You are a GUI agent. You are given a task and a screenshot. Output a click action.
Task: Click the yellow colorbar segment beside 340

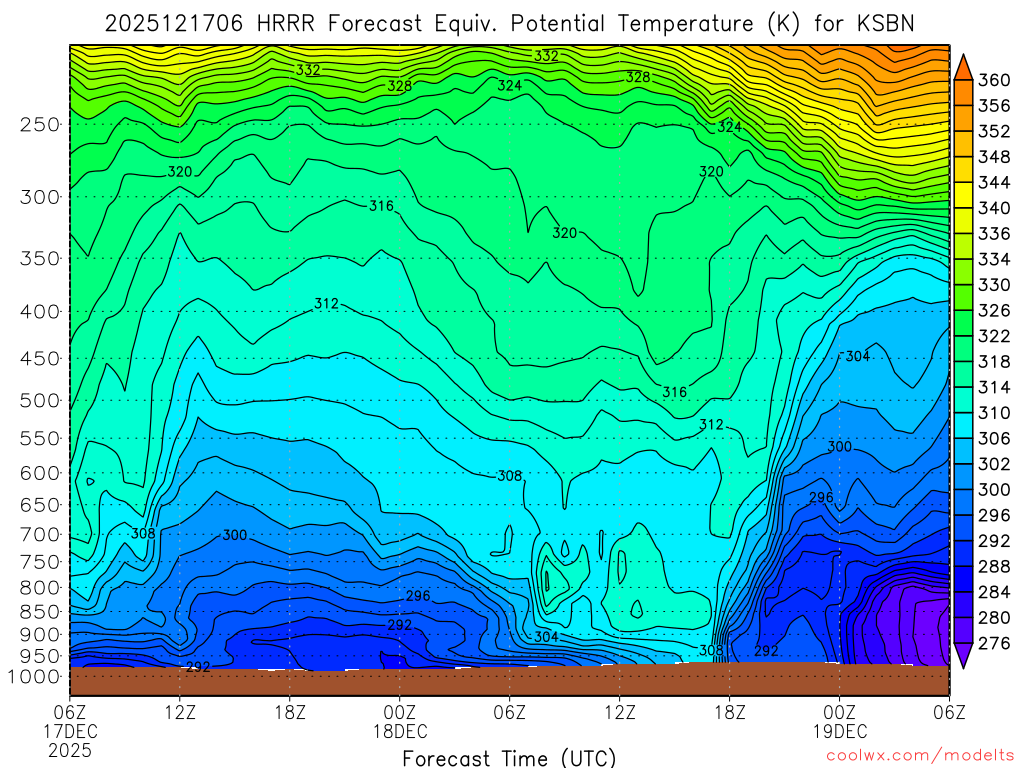click(x=963, y=195)
